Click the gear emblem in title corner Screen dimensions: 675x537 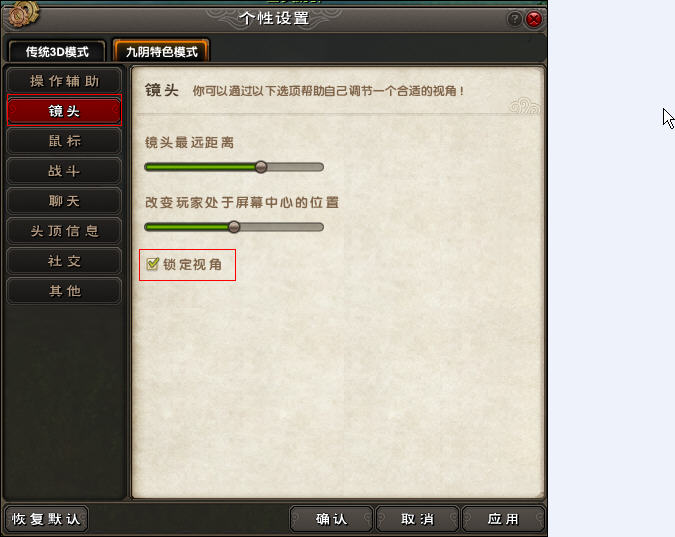(x=24, y=14)
